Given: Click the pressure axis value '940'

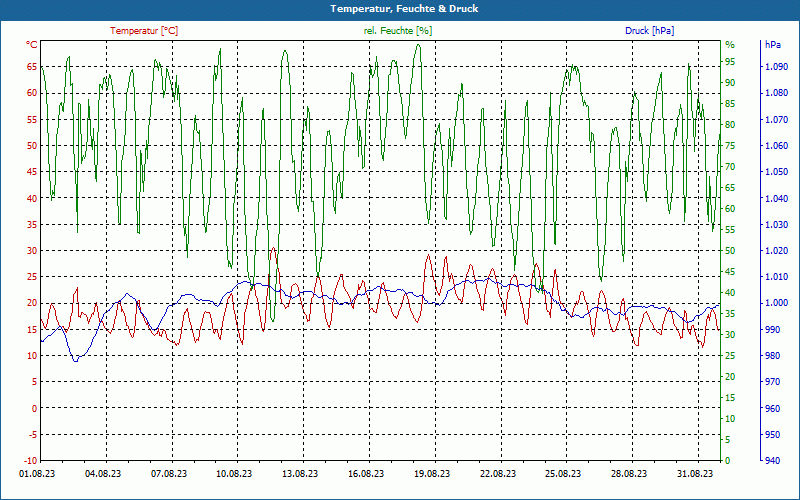Looking at the screenshot, I should point(773,460).
